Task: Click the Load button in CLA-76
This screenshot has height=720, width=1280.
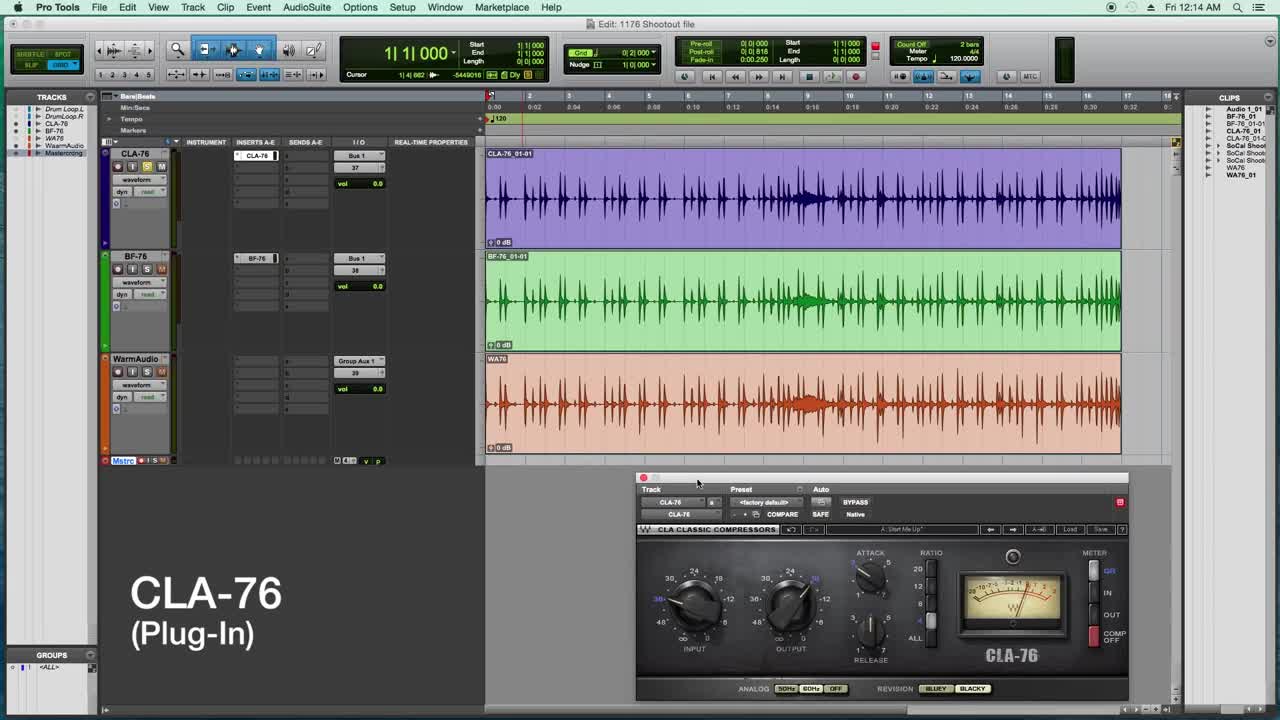Action: [x=1070, y=529]
